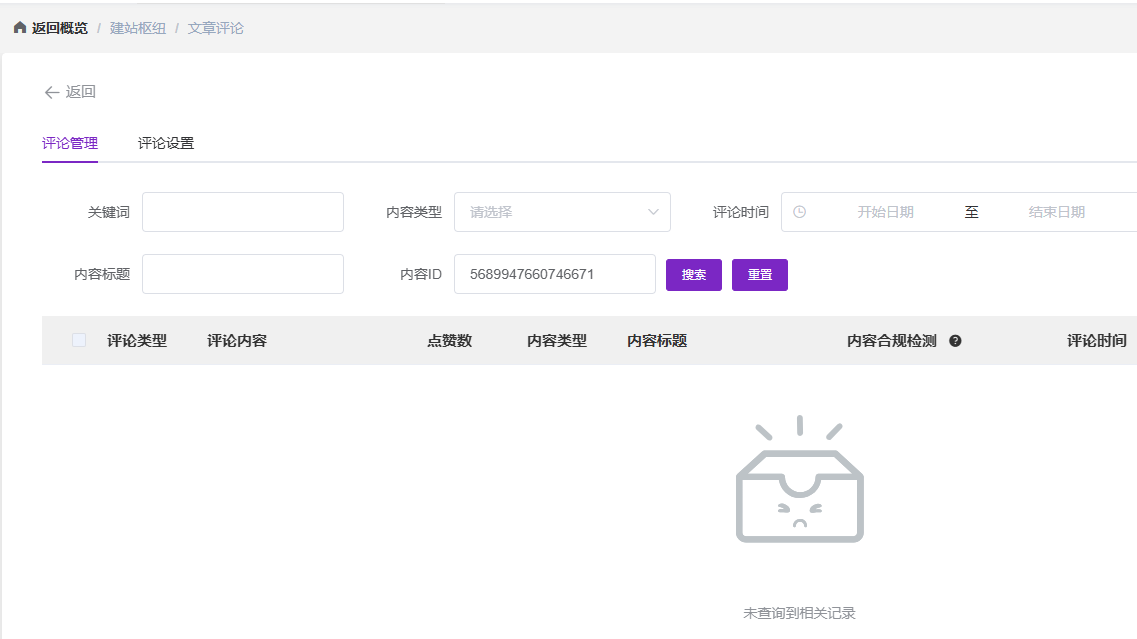Open the 开始日期 date picker
The height and width of the screenshot is (639, 1137).
(x=884, y=212)
